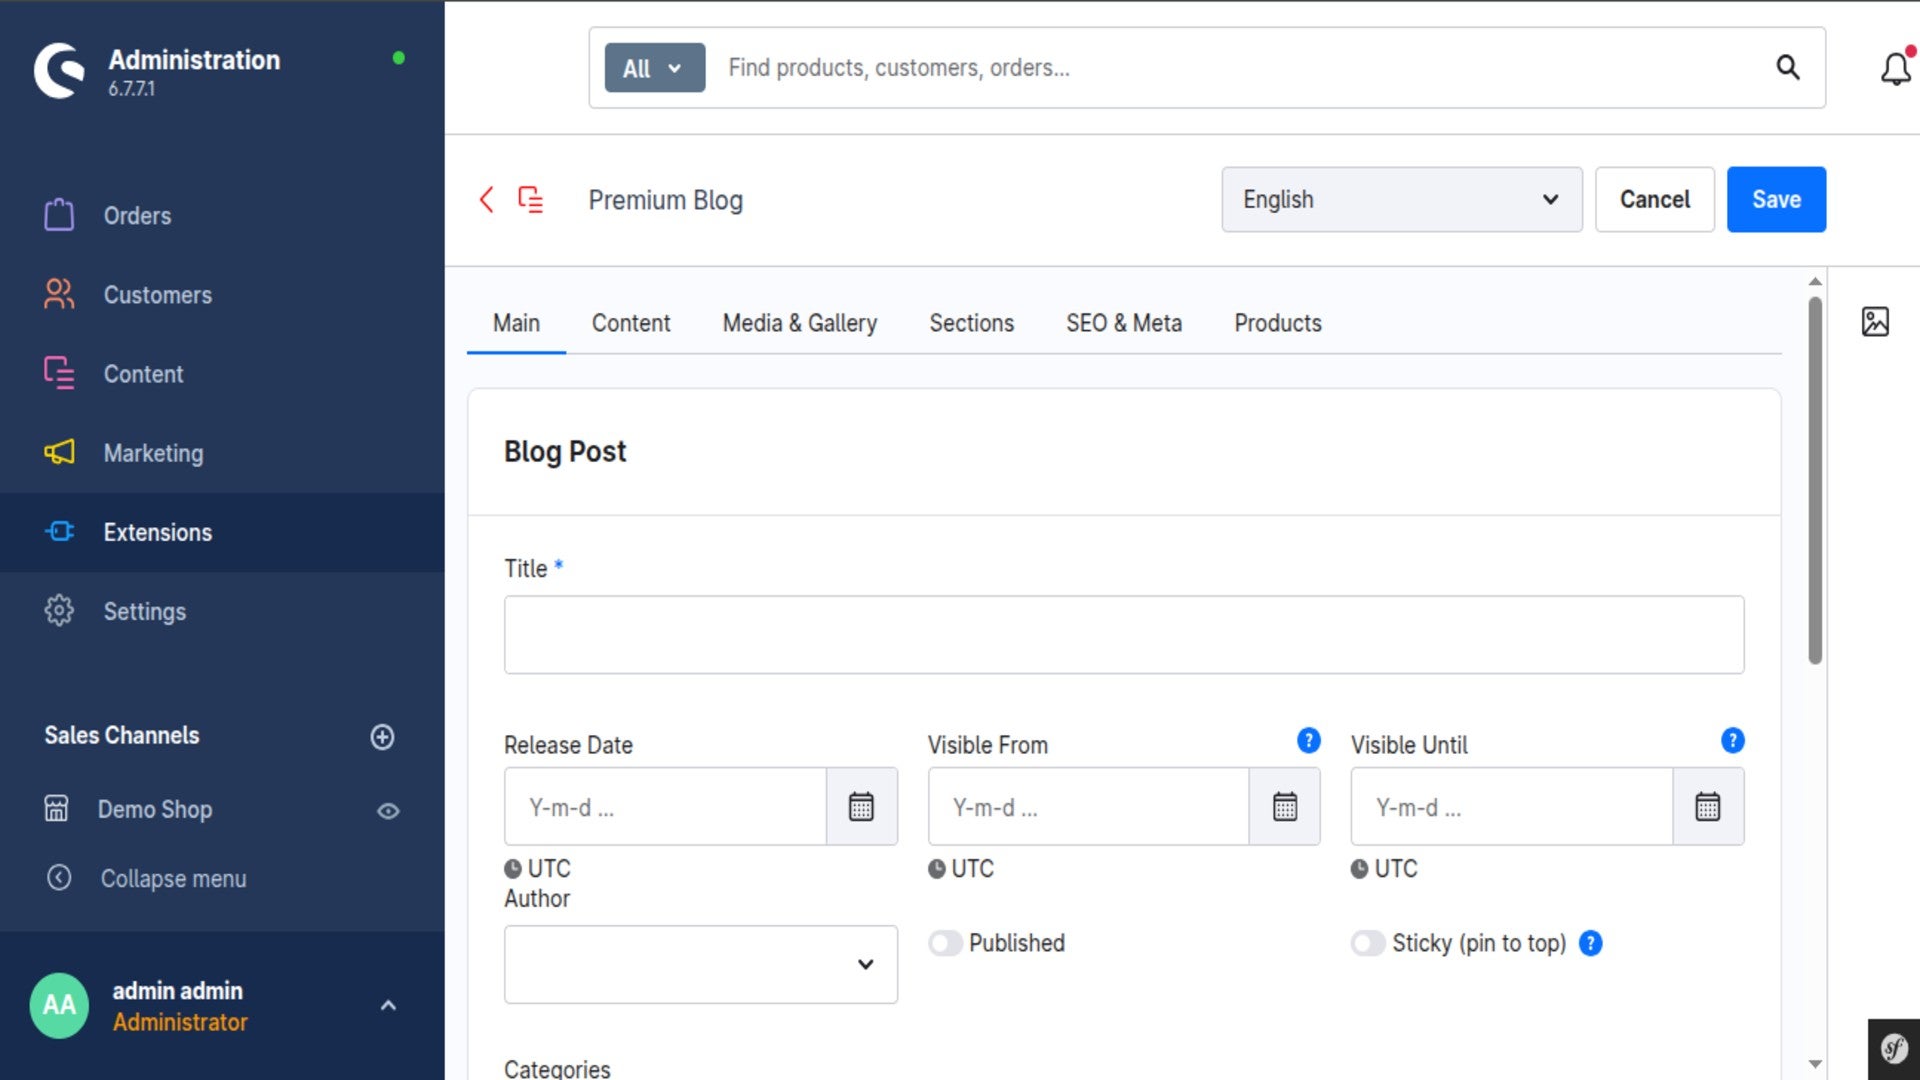Open Release Date calendar picker
The width and height of the screenshot is (1920, 1080).
(x=861, y=806)
